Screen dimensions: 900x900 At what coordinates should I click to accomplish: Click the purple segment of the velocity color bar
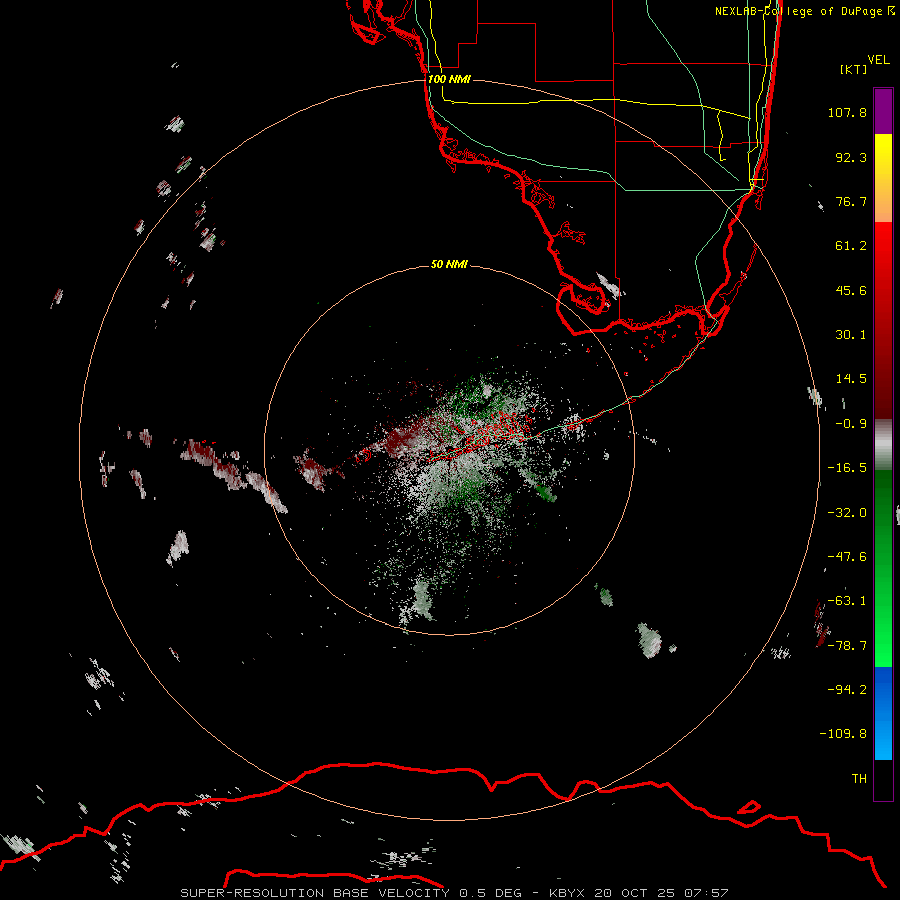[883, 111]
